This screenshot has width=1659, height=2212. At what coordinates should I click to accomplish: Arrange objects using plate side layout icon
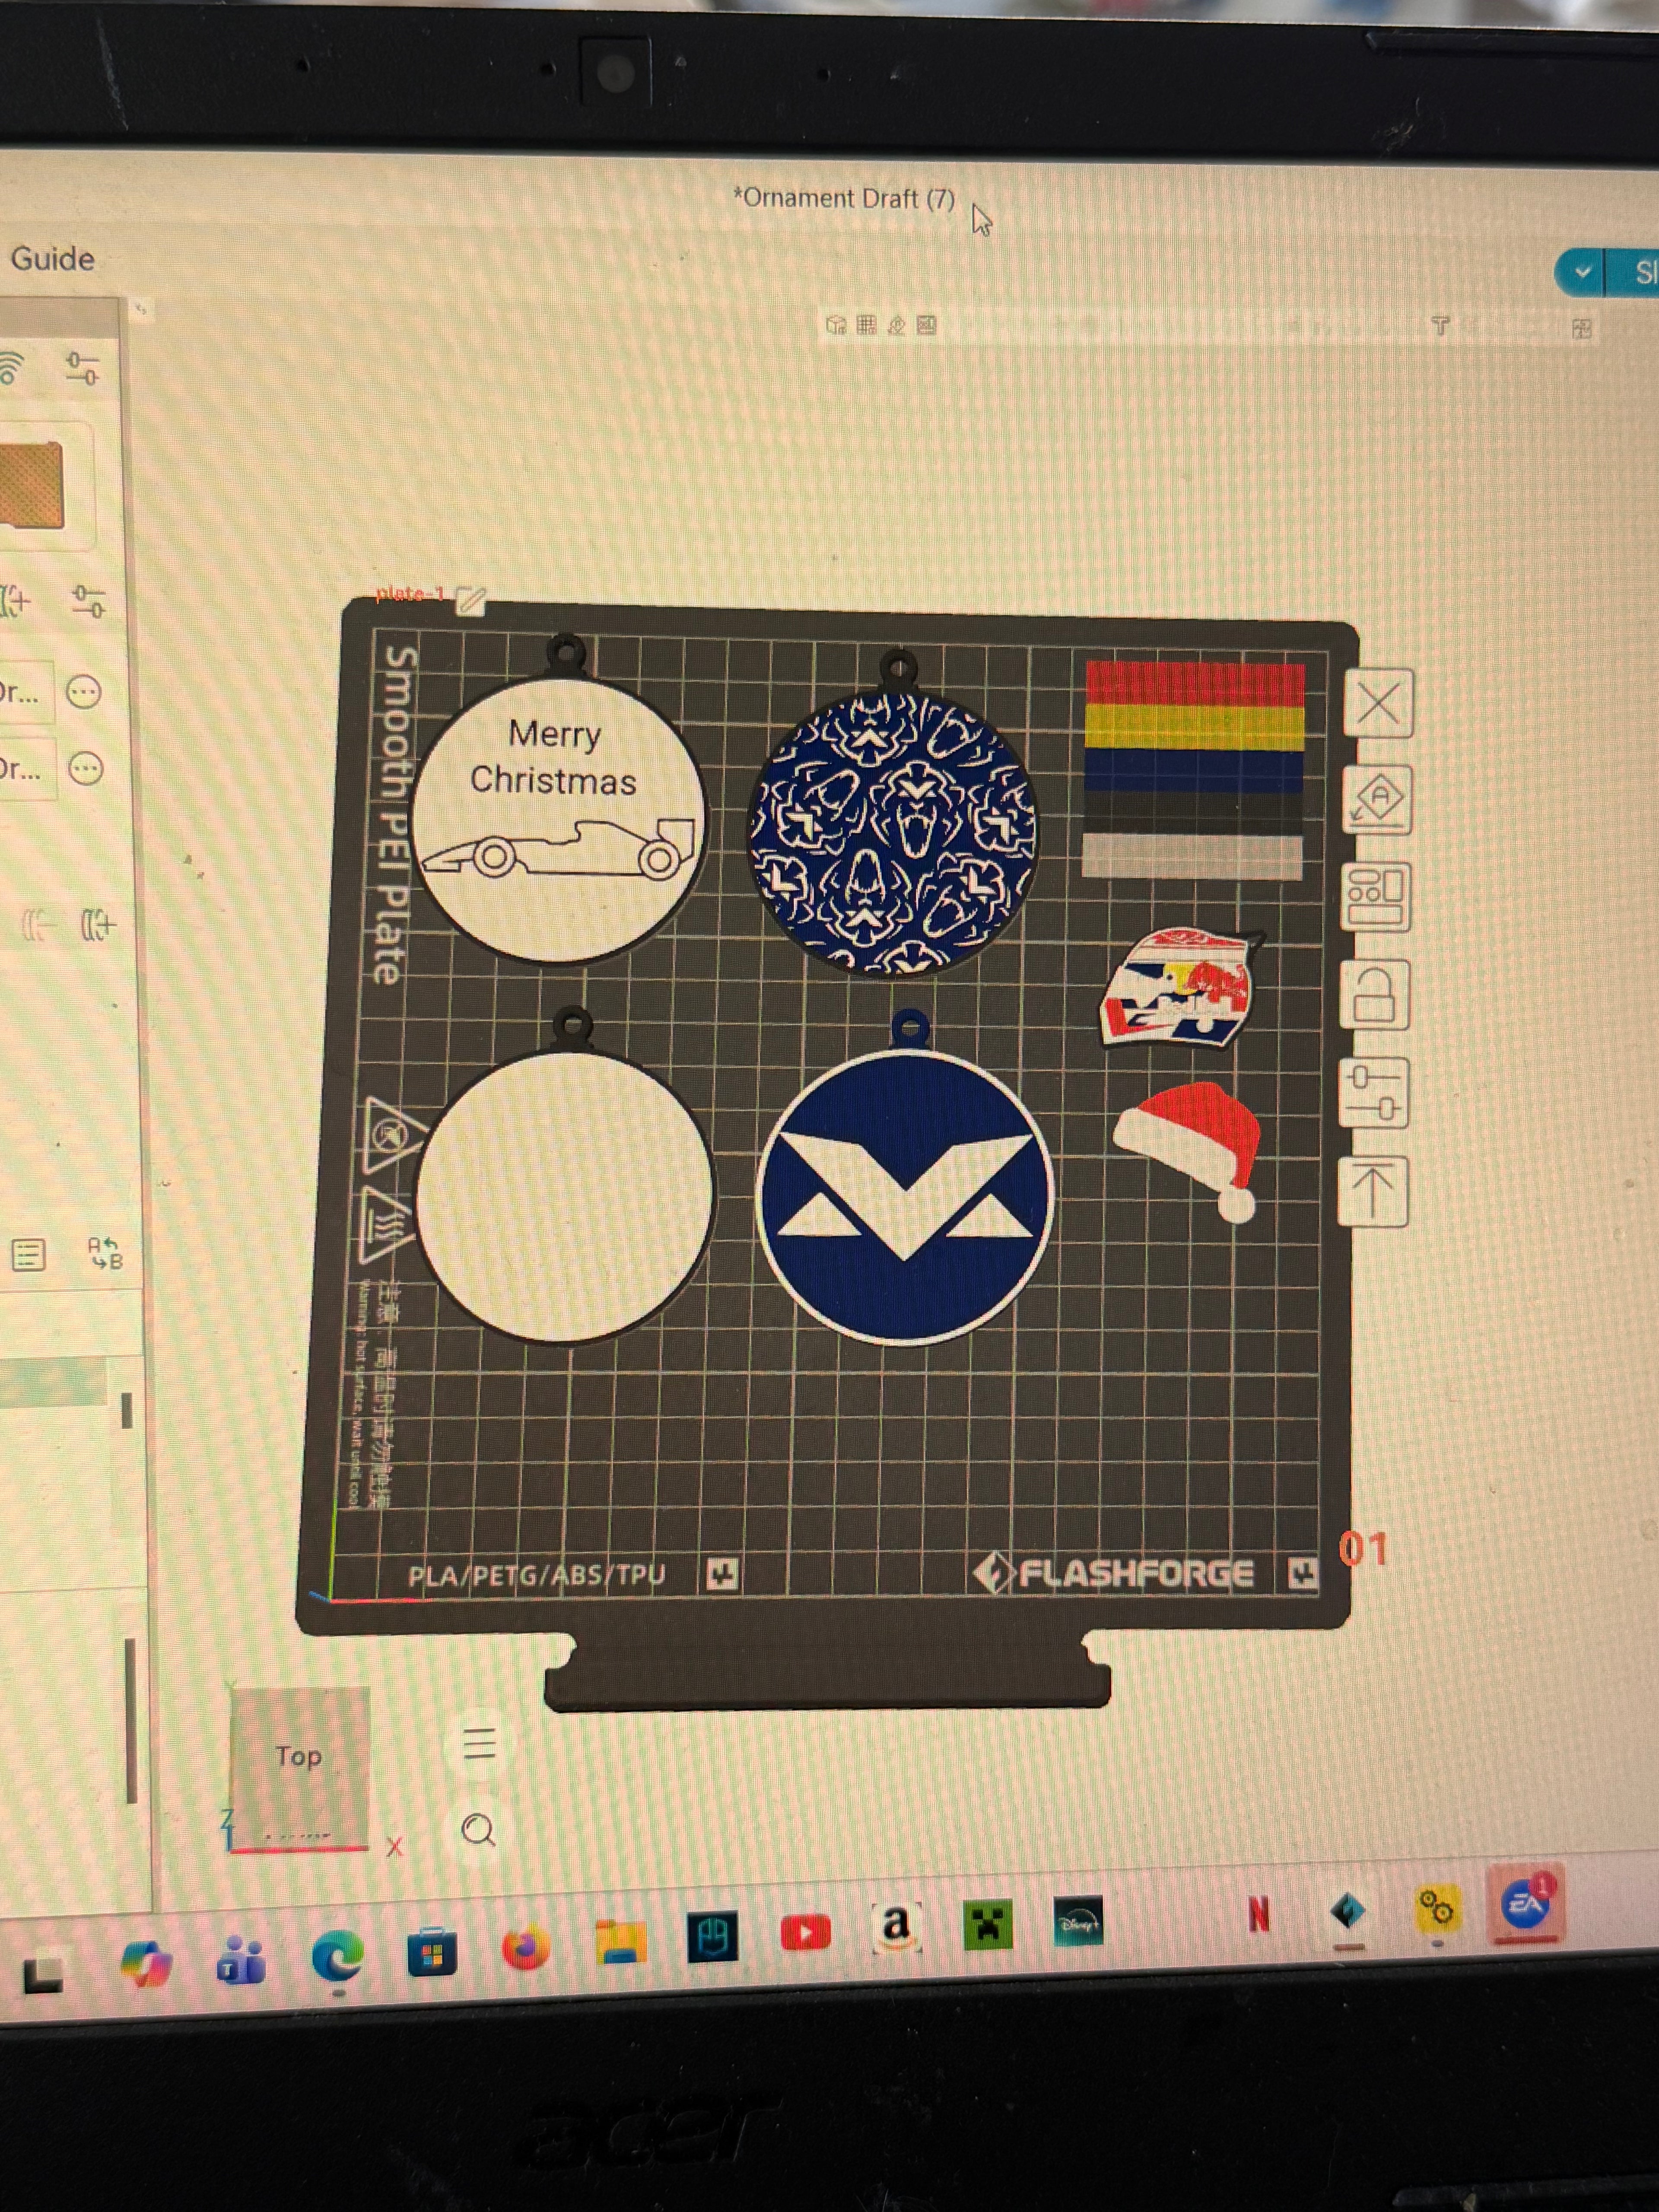(x=1376, y=897)
